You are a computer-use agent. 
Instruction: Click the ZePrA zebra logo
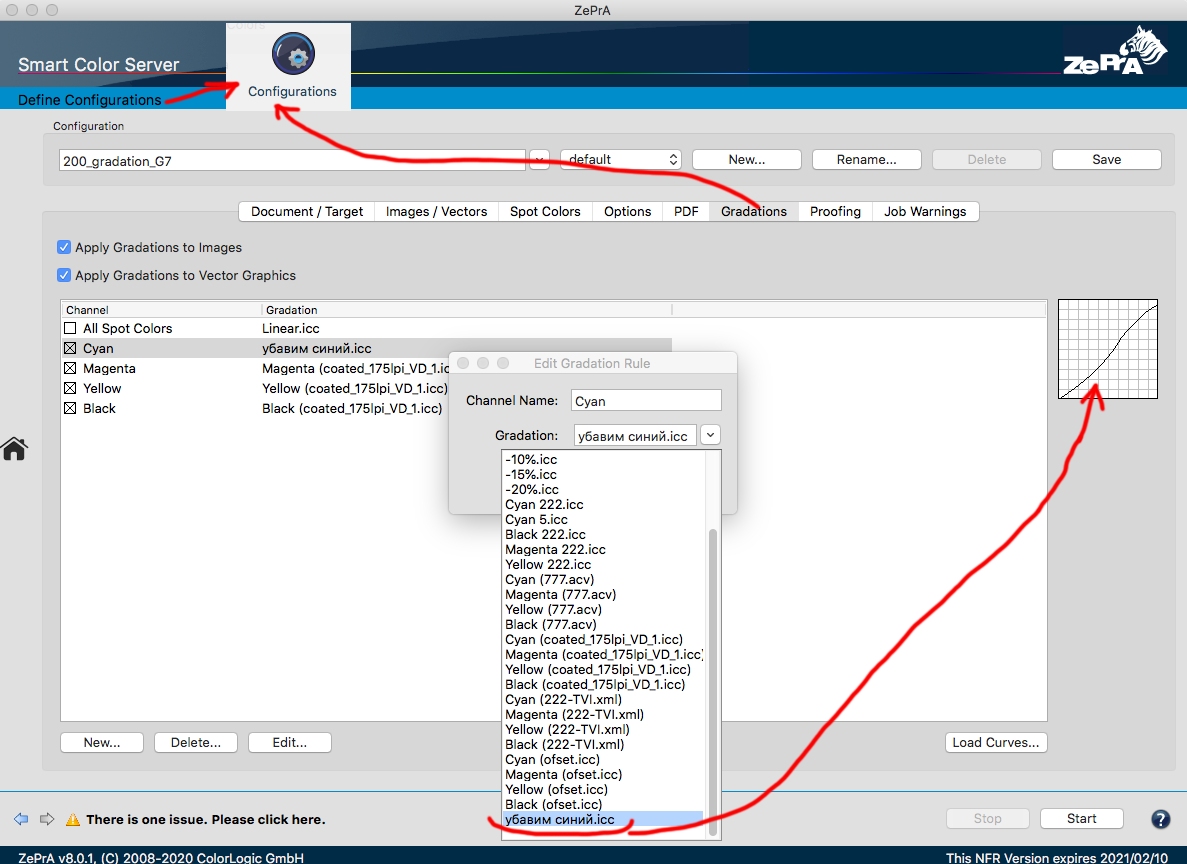1115,51
